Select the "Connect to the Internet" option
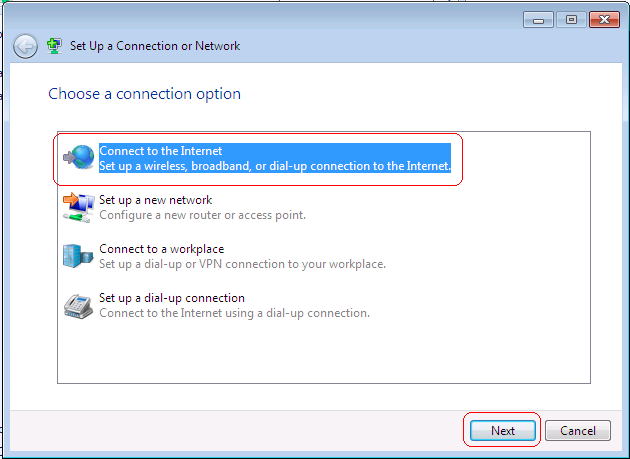630x459 pixels. [x=160, y=151]
